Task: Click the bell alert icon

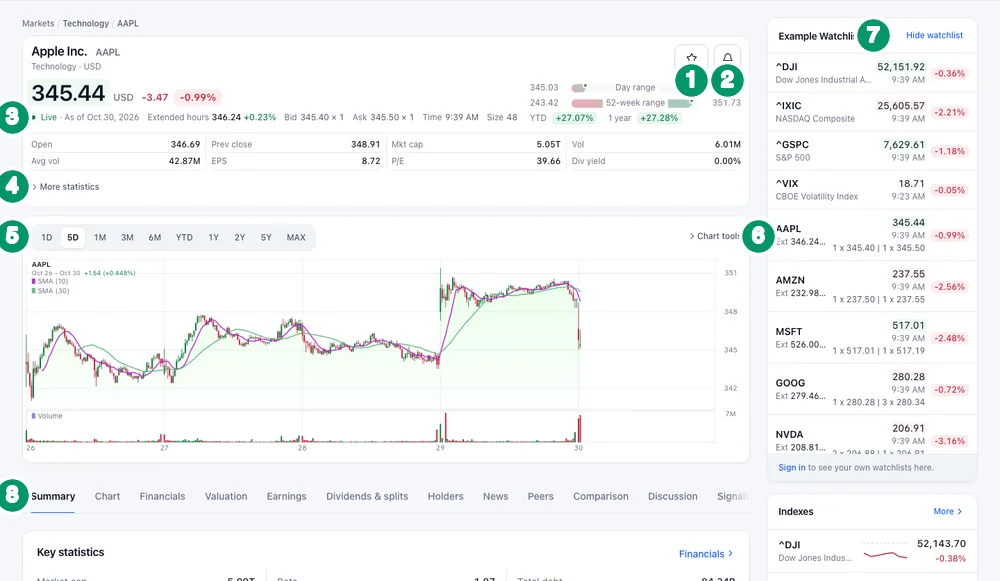Action: [727, 57]
